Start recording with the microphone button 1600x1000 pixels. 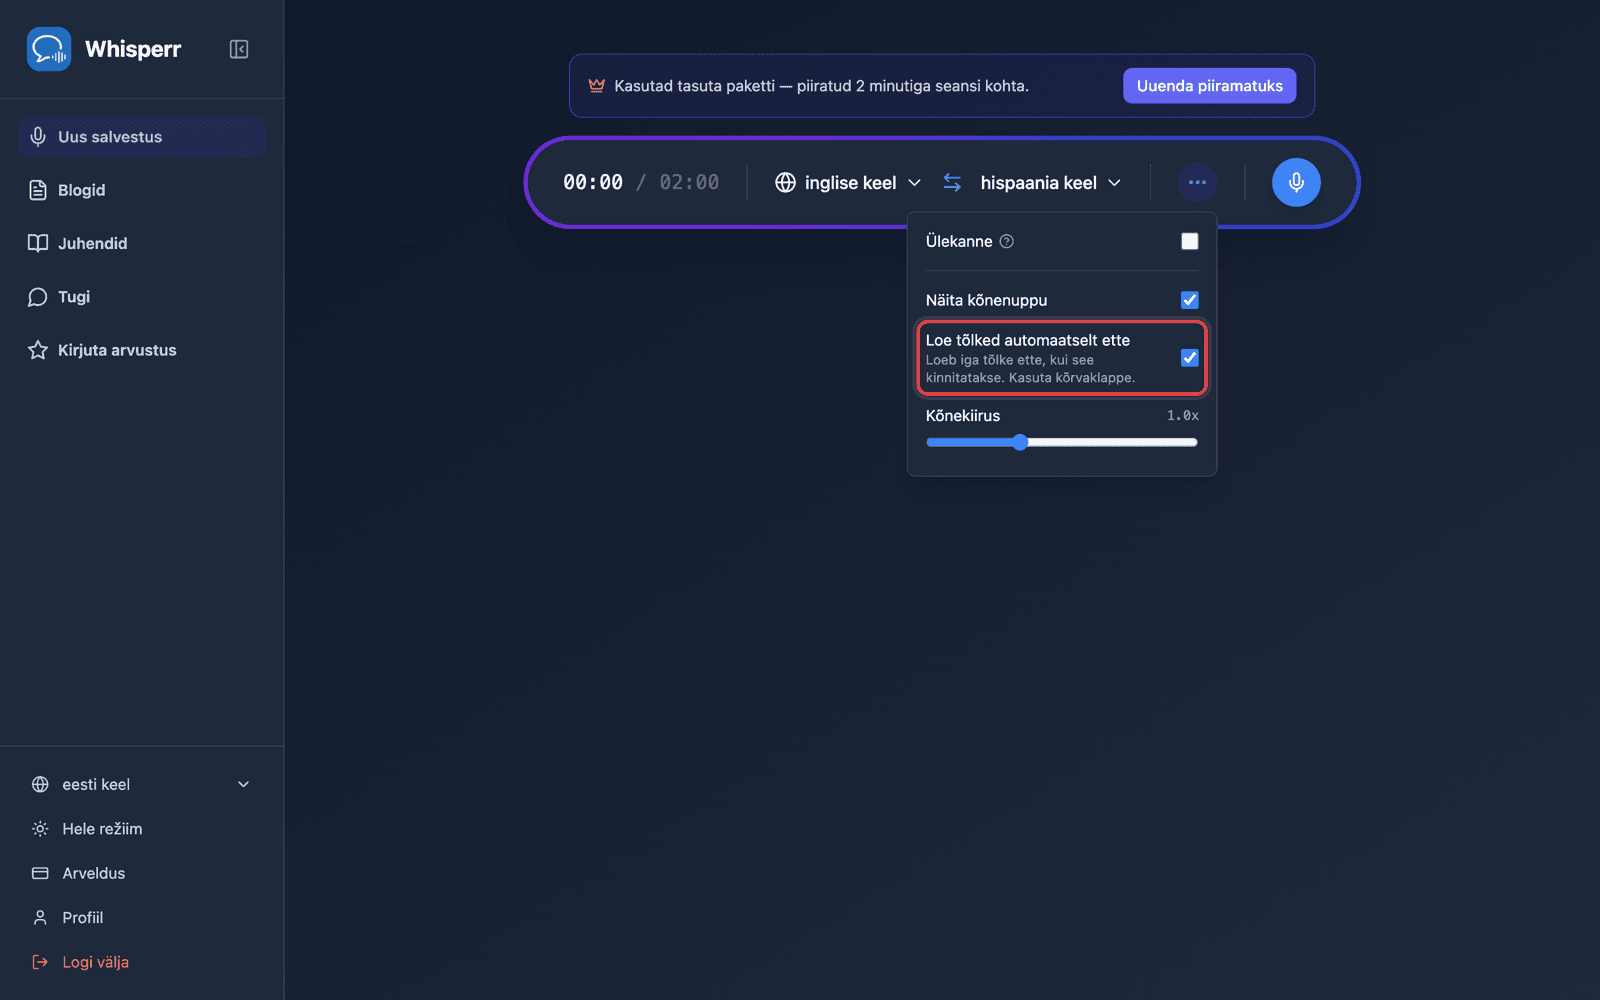1296,182
